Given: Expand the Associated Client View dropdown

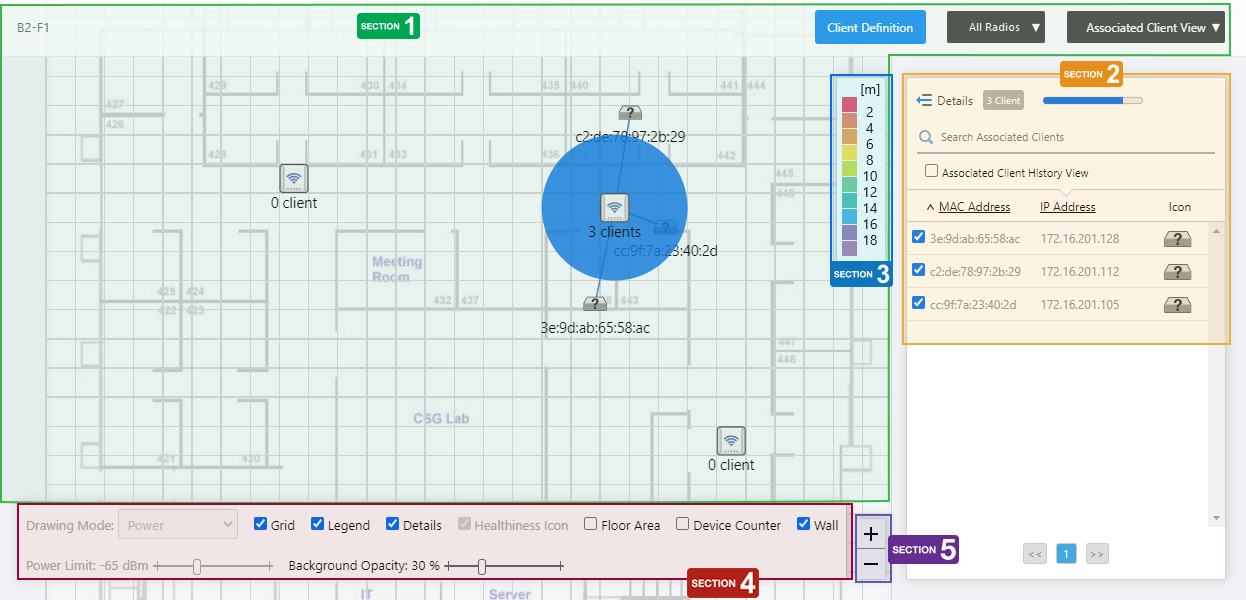Looking at the screenshot, I should [1146, 28].
